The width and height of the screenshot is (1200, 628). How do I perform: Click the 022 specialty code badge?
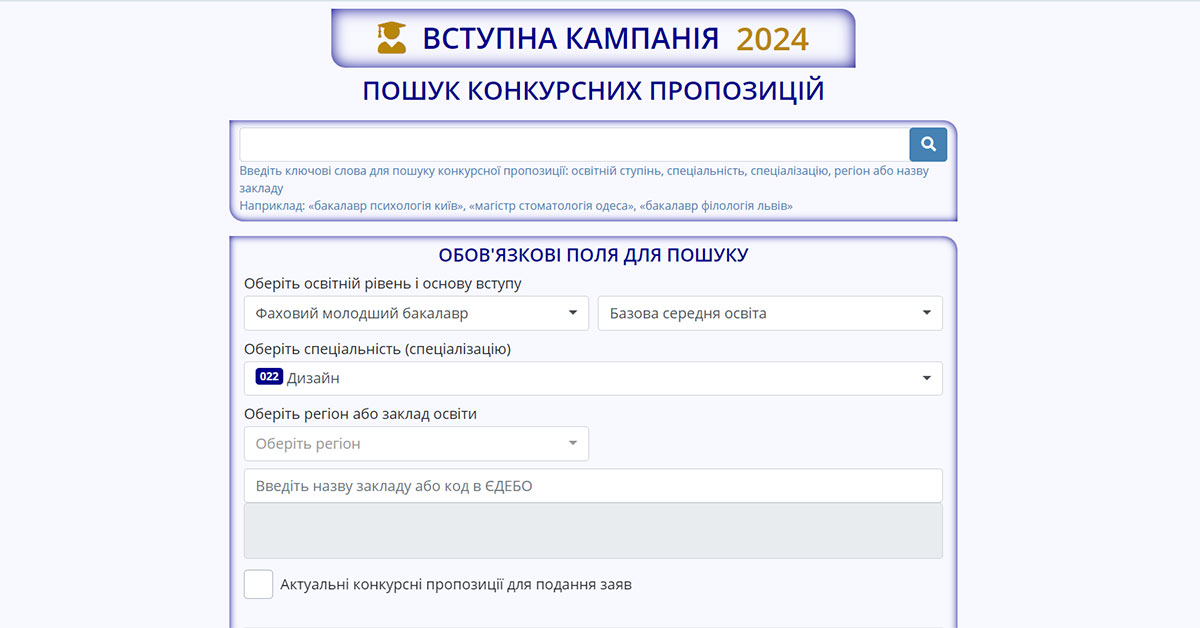[269, 377]
